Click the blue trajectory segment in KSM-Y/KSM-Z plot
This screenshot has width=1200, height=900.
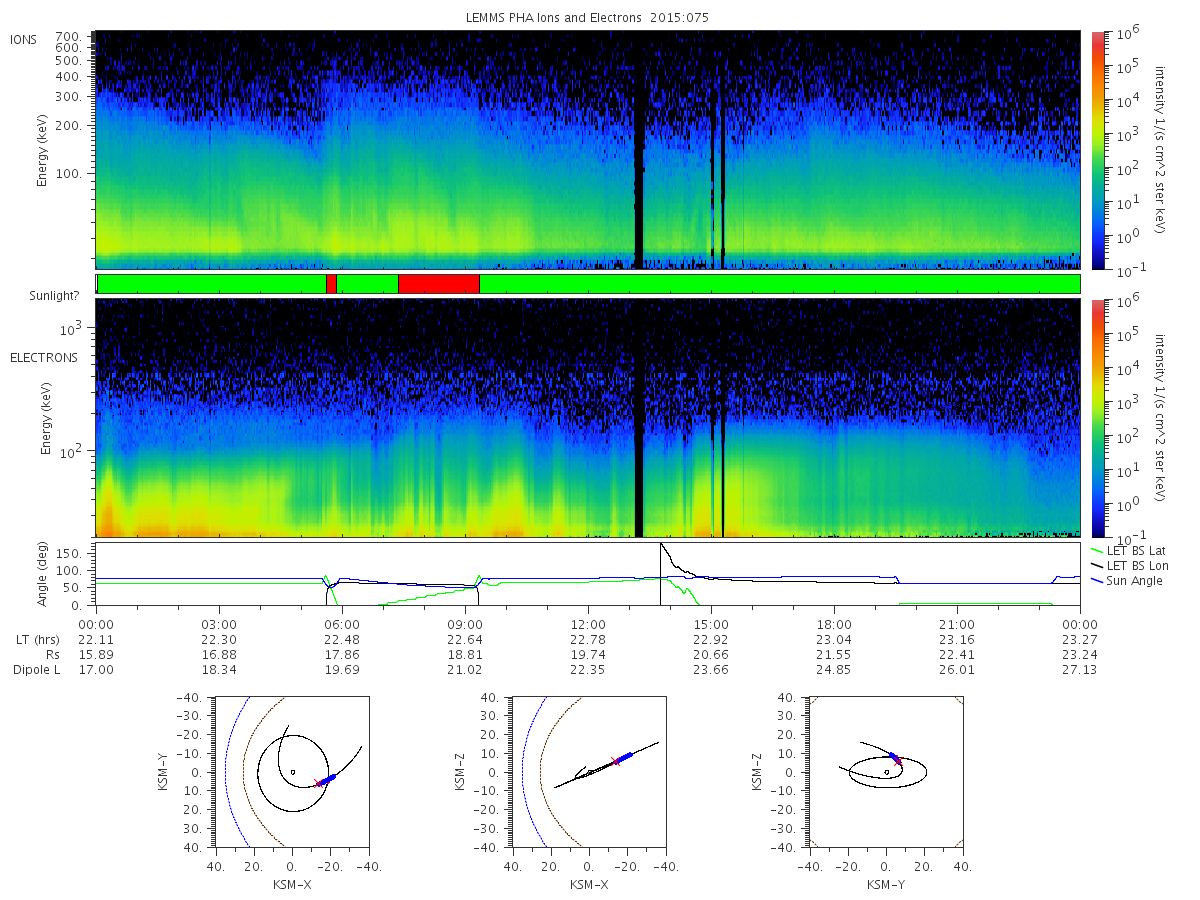click(x=894, y=759)
